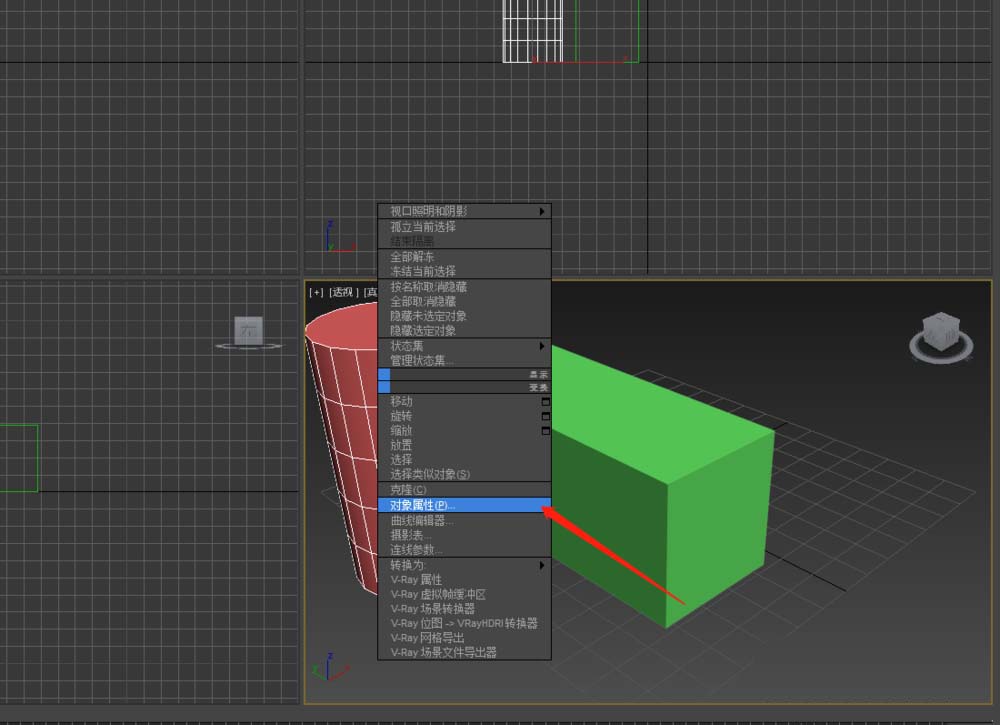1000x725 pixels.
Task: Choose V-Ray 属性 entry
Action: click(x=464, y=580)
